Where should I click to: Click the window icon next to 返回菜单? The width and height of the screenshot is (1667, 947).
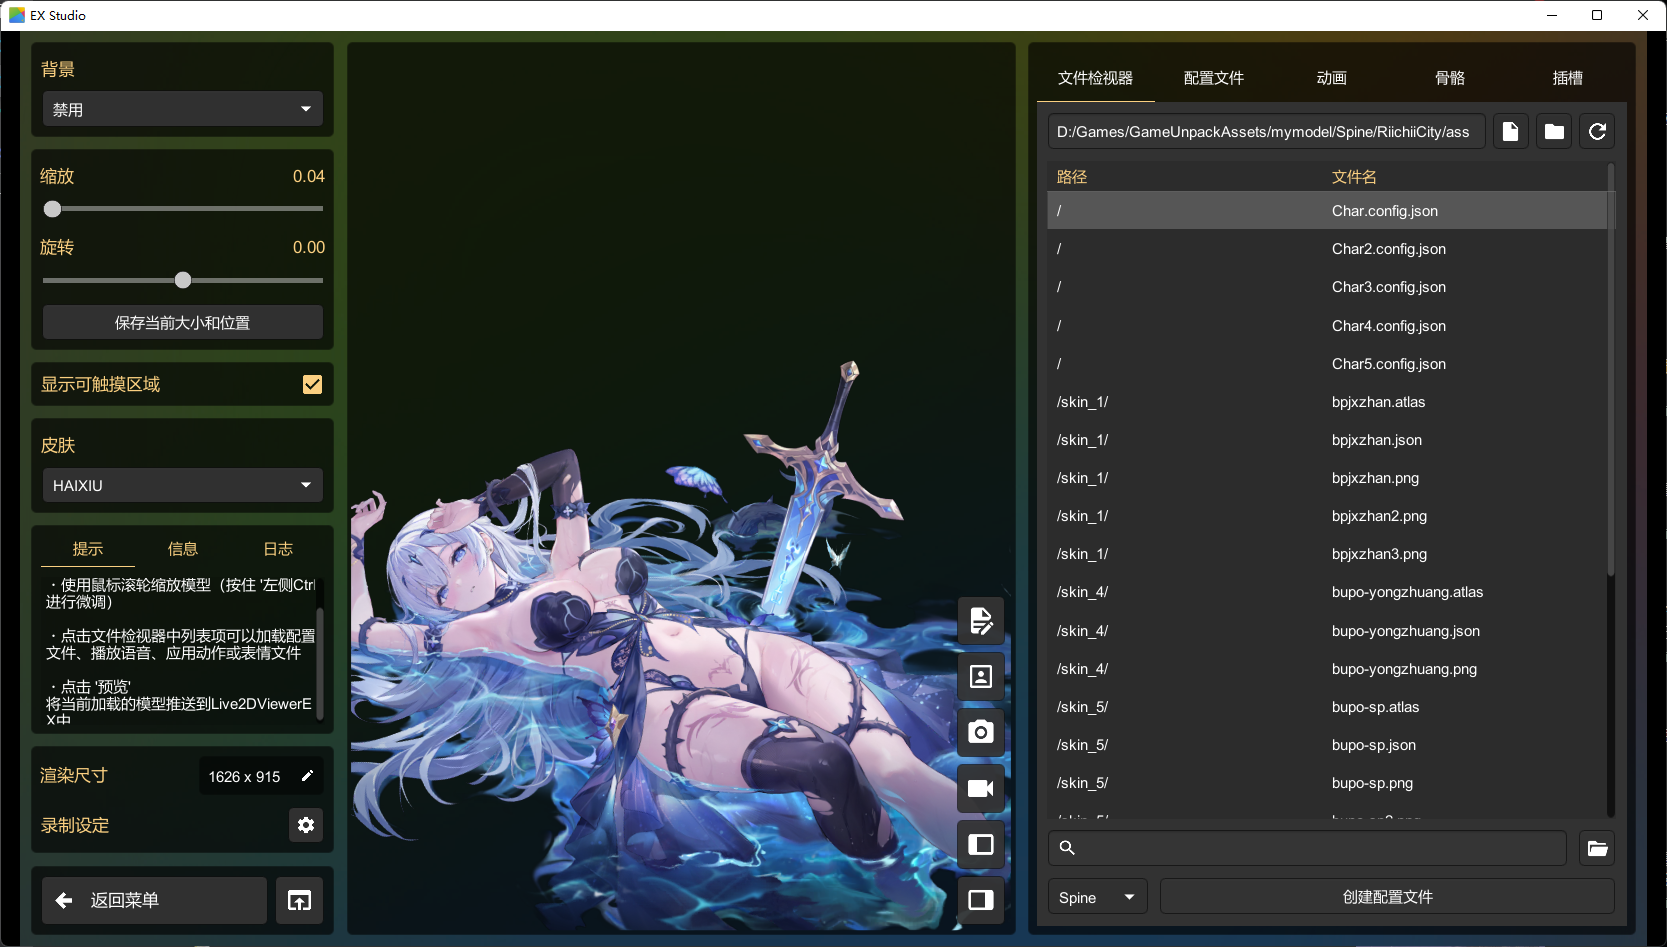click(x=299, y=901)
